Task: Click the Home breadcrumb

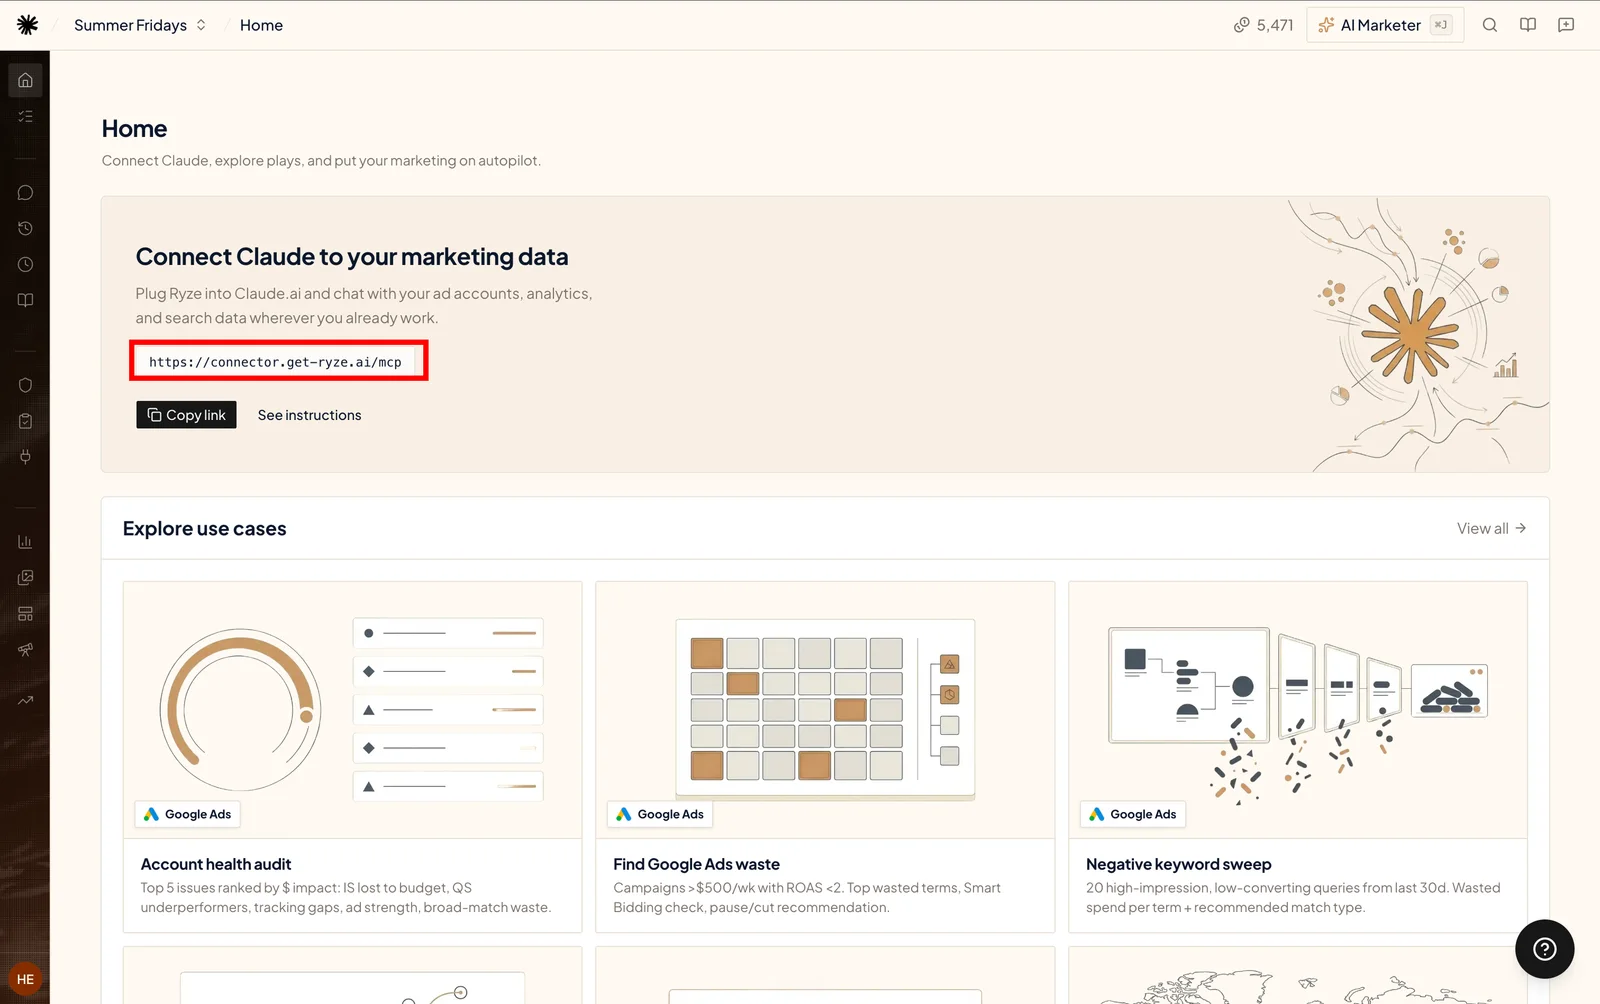Action: [x=261, y=25]
